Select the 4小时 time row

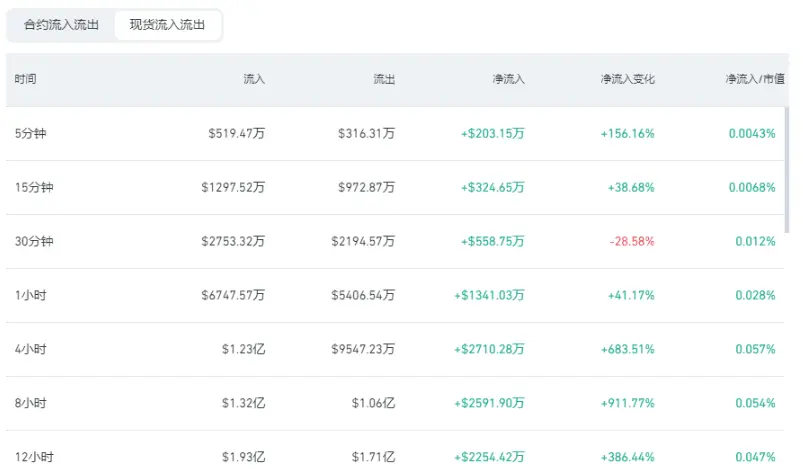(395, 349)
